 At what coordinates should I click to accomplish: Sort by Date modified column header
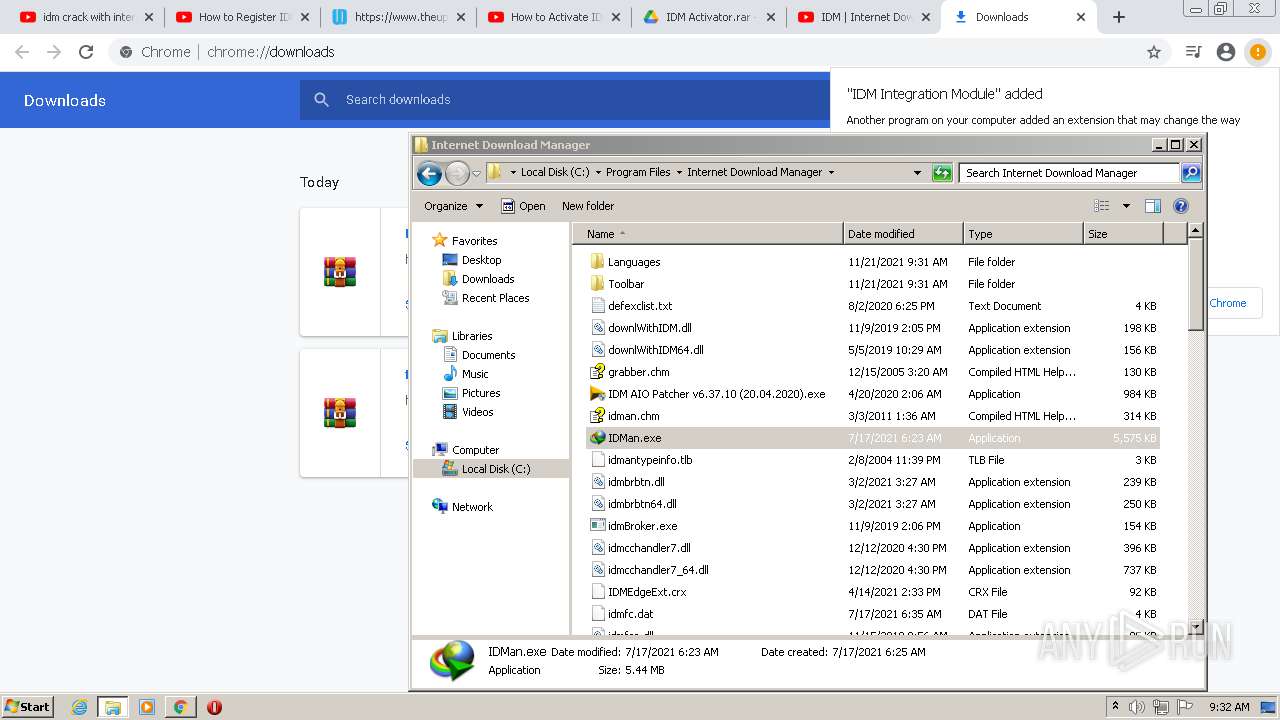[x=903, y=234]
